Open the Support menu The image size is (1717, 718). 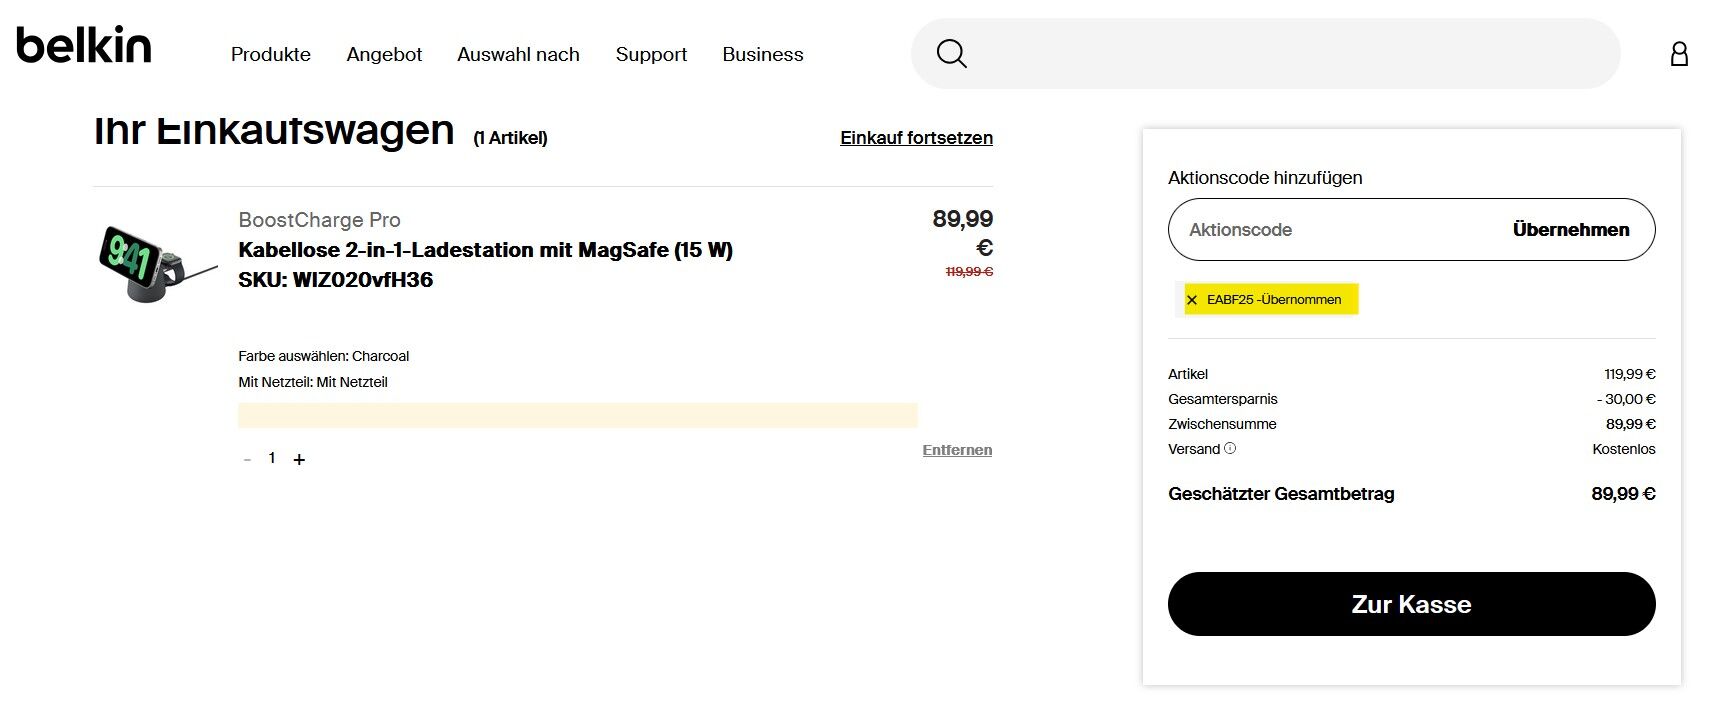click(651, 55)
